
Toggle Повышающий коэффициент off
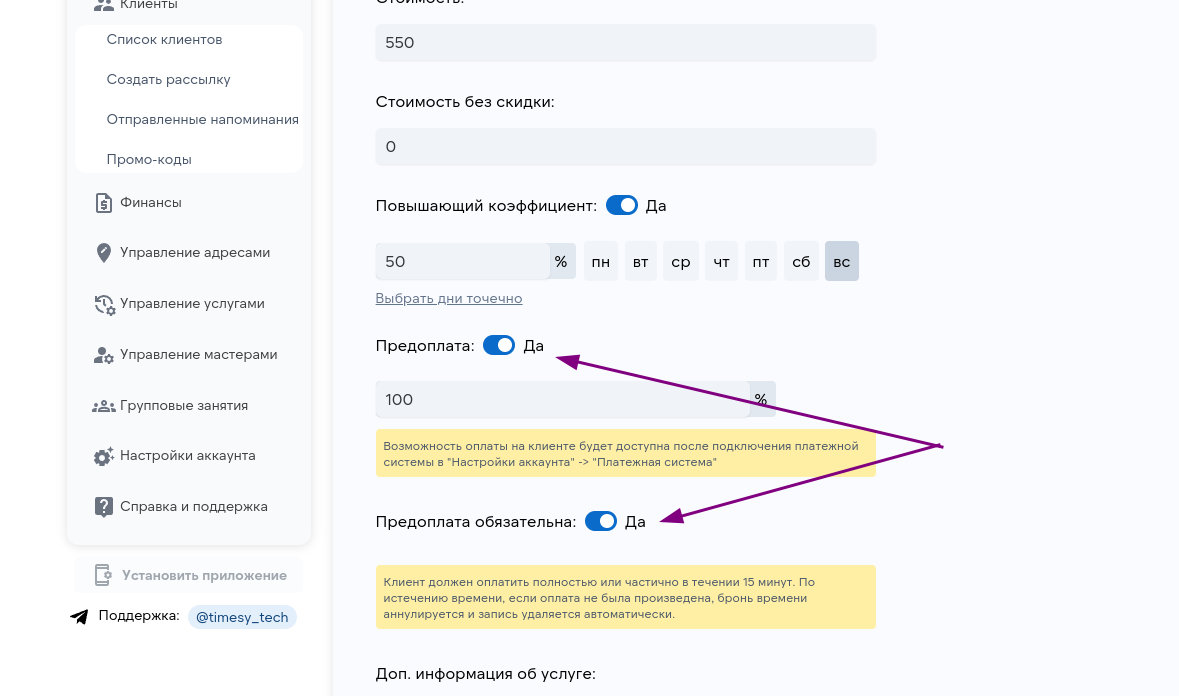coord(621,205)
